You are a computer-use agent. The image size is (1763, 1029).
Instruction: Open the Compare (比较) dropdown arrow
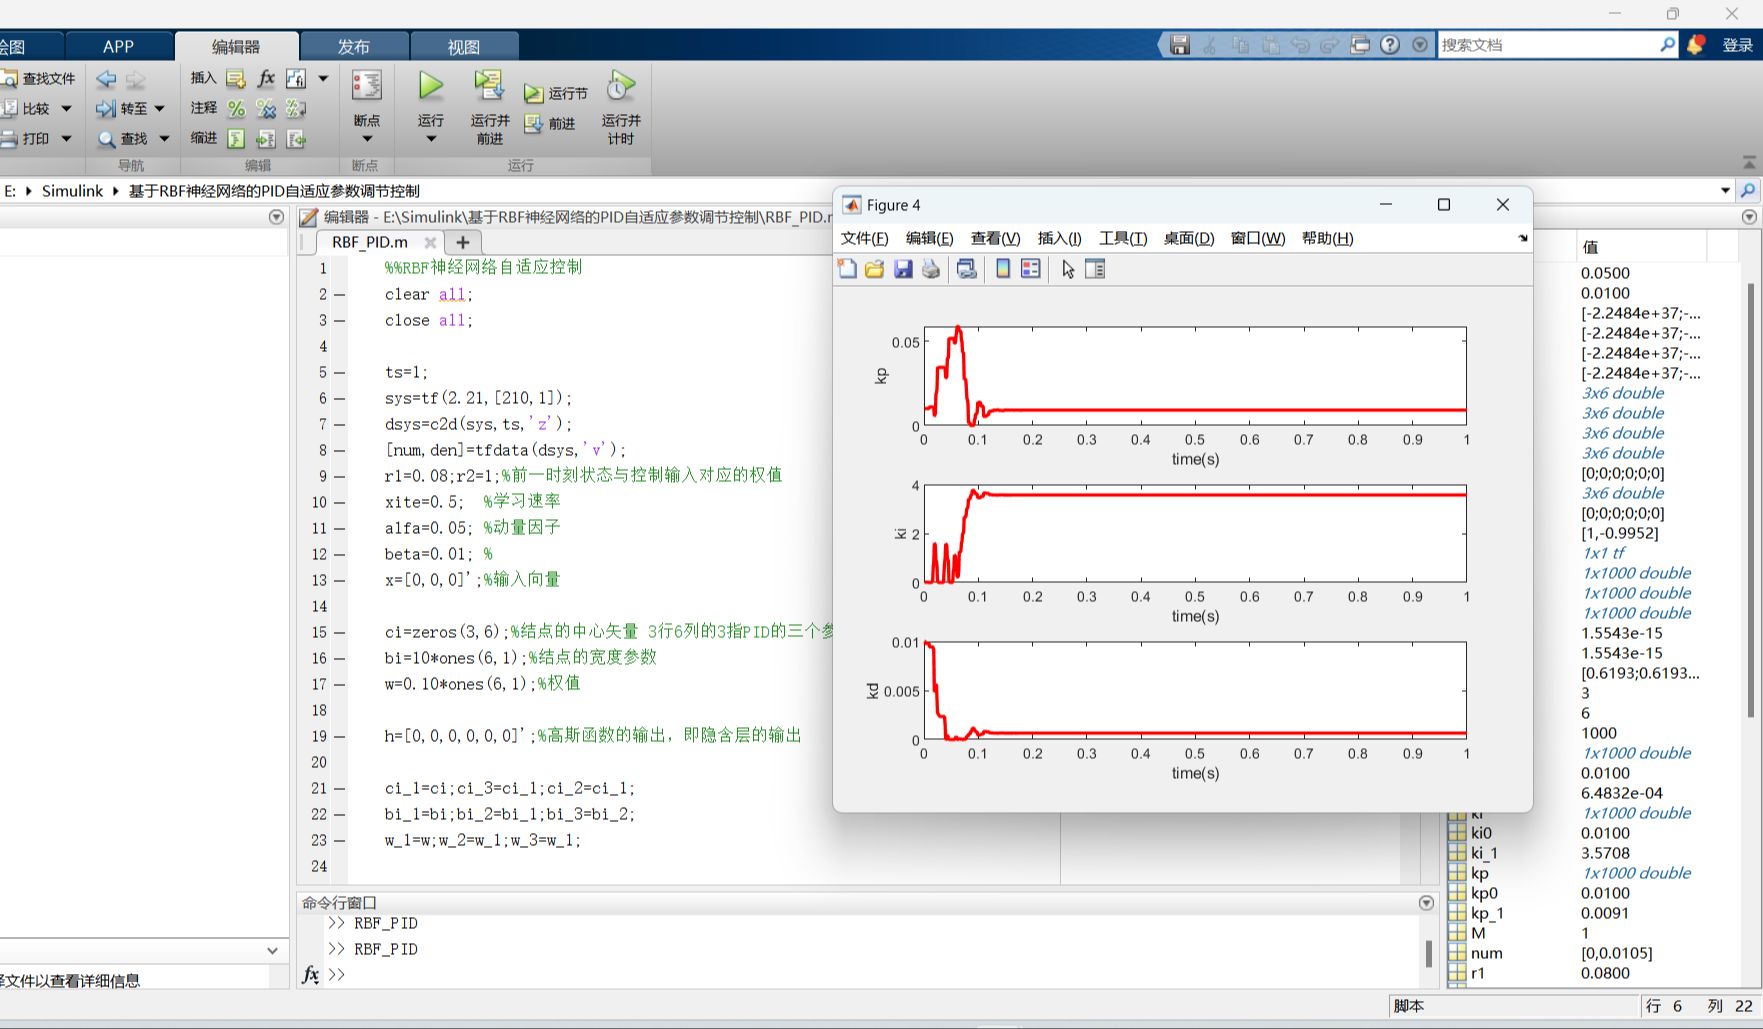click(x=67, y=108)
